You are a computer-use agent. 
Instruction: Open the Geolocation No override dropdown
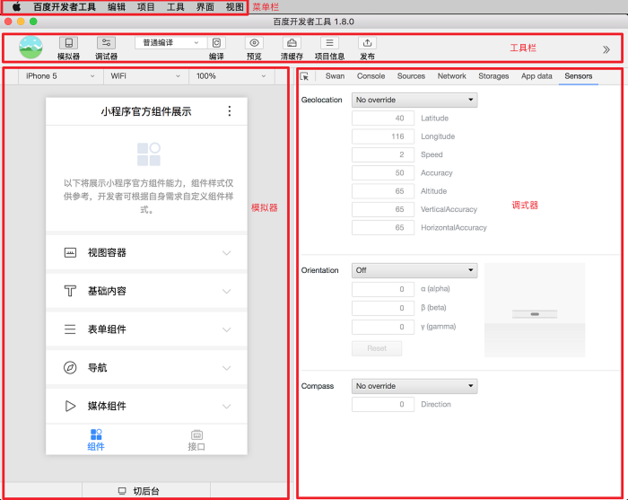(414, 100)
